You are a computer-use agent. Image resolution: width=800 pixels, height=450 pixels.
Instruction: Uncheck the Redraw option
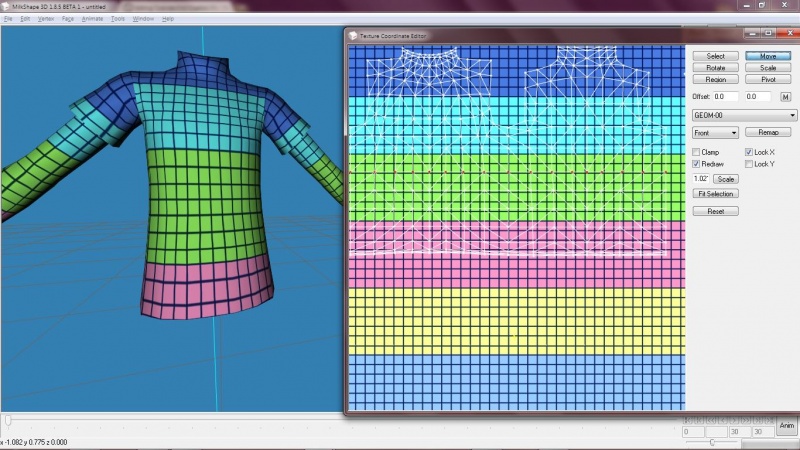[x=697, y=163]
